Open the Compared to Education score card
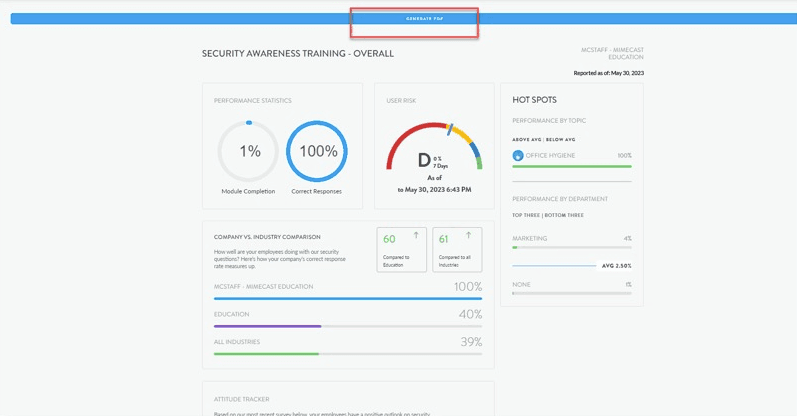The width and height of the screenshot is (797, 416). (x=402, y=250)
